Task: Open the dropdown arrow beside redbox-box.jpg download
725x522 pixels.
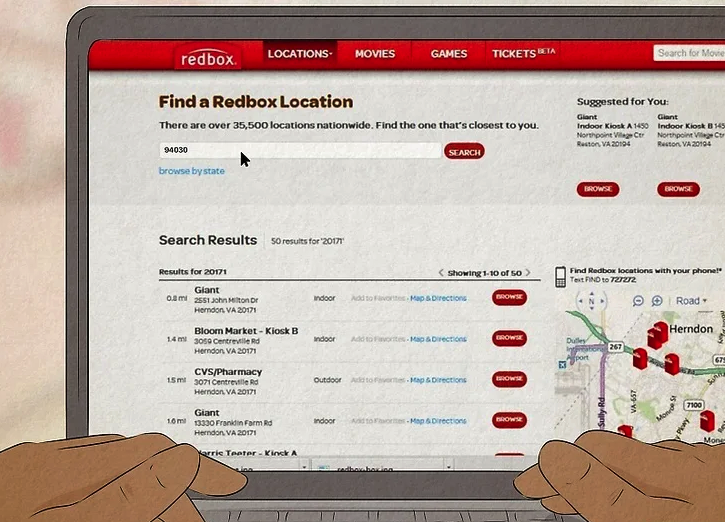Action: pos(448,467)
